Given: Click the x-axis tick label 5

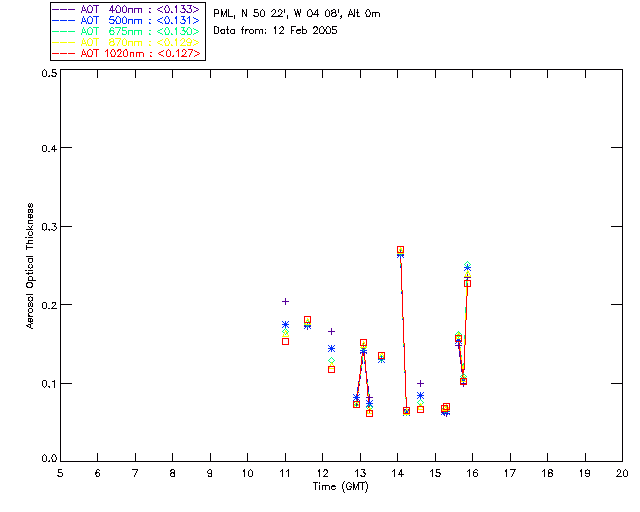Looking at the screenshot, I should point(60,473).
